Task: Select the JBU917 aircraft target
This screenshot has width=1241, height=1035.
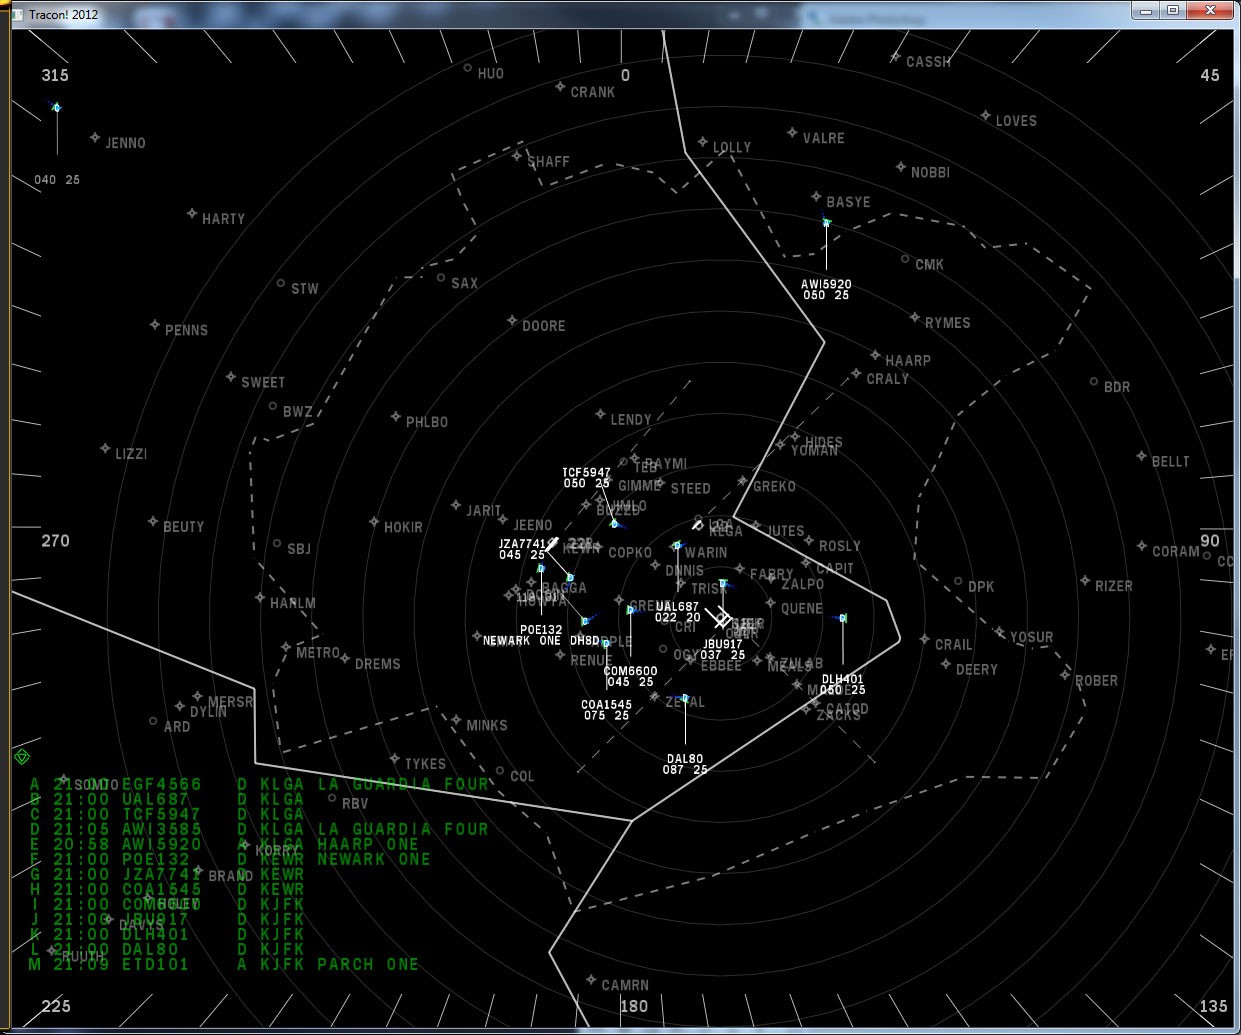Action: pos(722,584)
